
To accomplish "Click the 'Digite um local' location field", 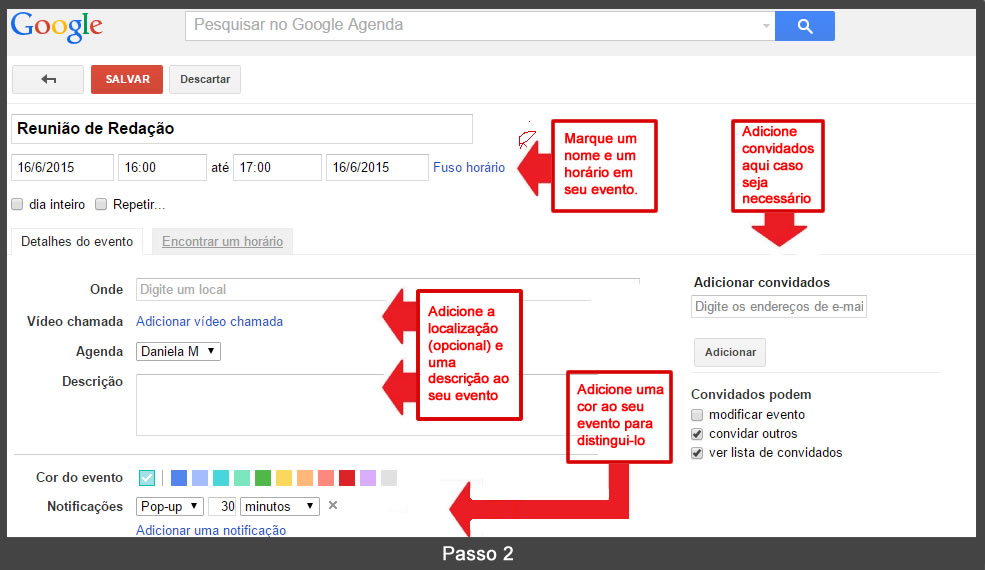I will (x=387, y=289).
